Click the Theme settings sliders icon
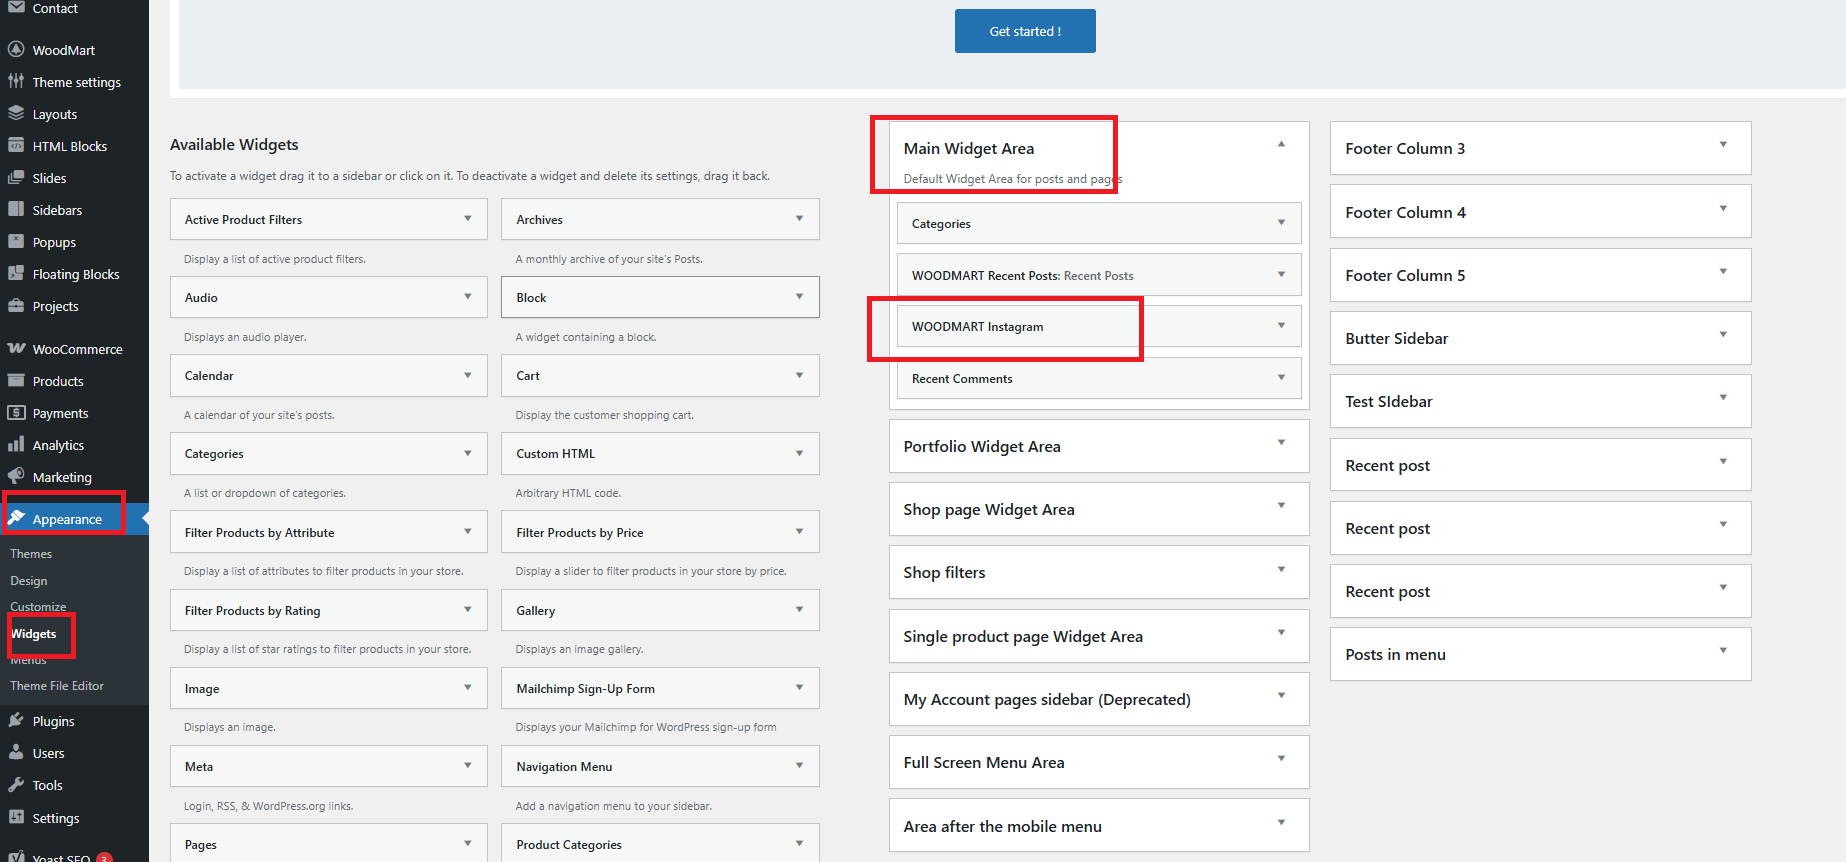The image size is (1846, 862). tap(16, 81)
